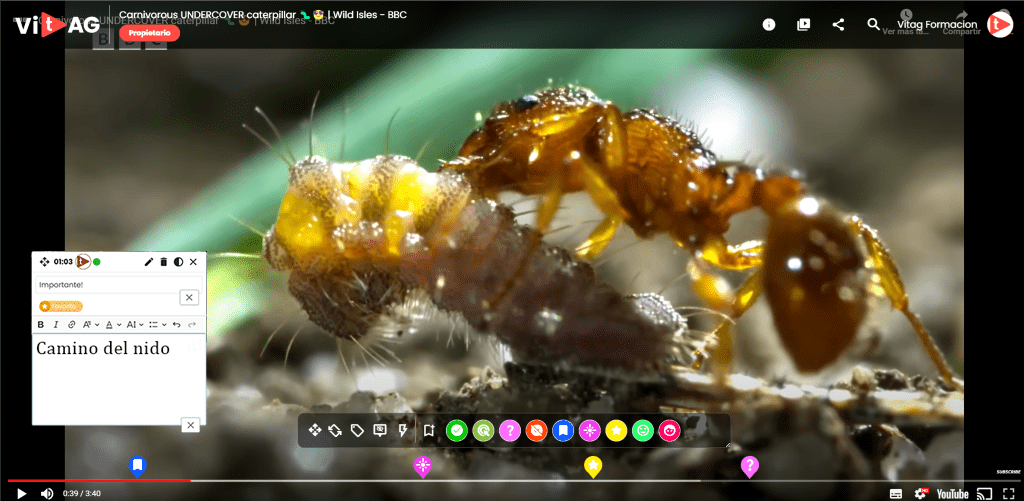Image resolution: width=1024 pixels, height=501 pixels.
Task: Click the add bookmark icon in toolbar
Action: point(428,430)
